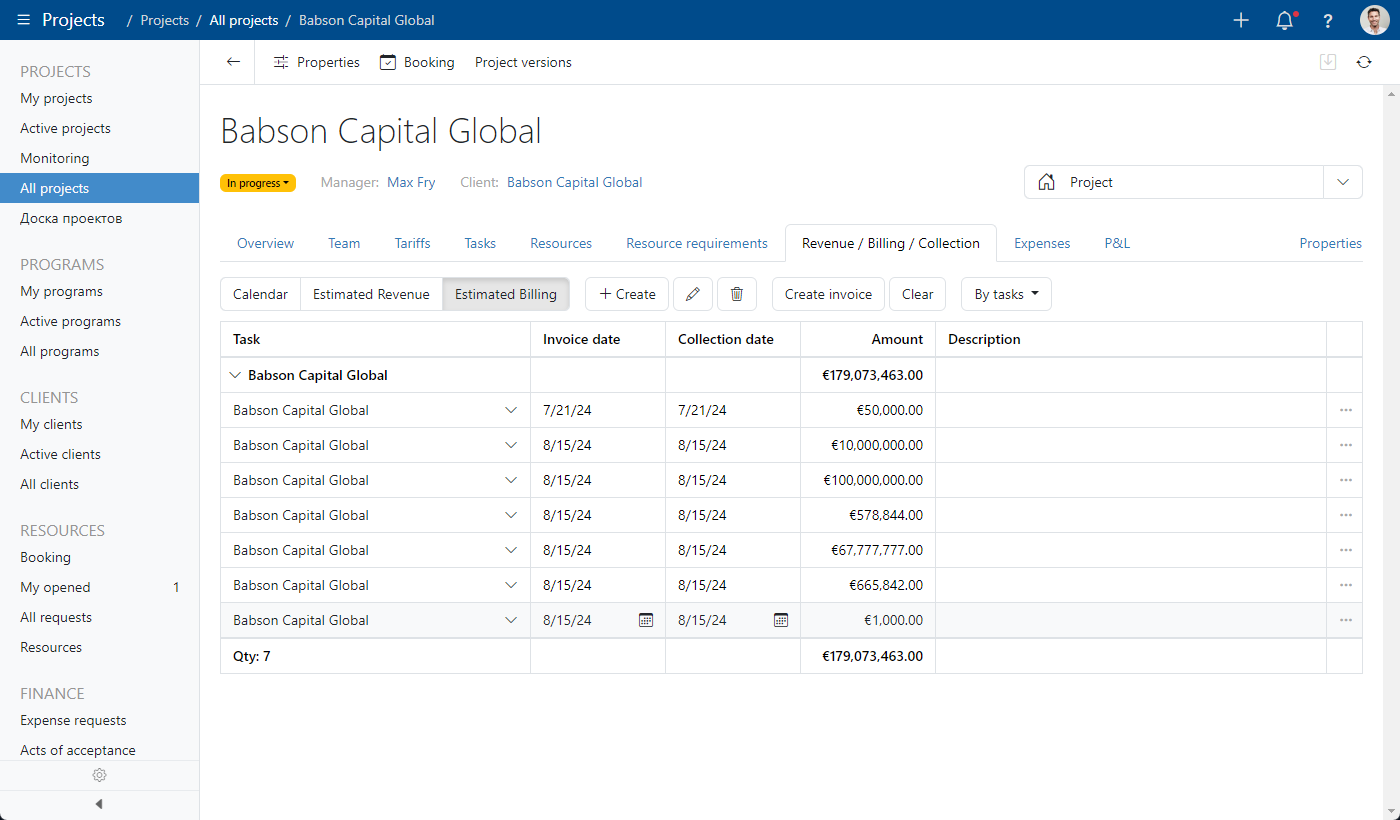The height and width of the screenshot is (820, 1400).
Task: Open row menu for the €100,000,000.00 entry
Action: (x=1345, y=480)
